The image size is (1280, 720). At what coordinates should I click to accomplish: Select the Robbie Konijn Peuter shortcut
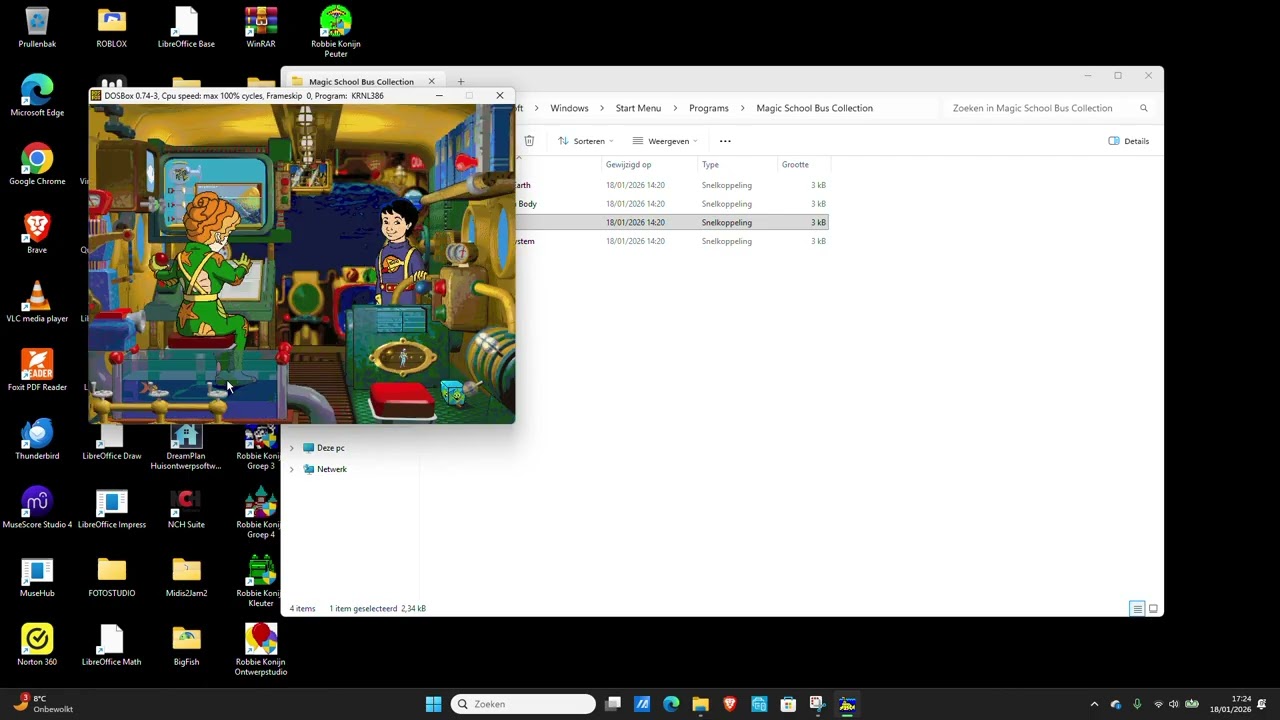coord(336,32)
